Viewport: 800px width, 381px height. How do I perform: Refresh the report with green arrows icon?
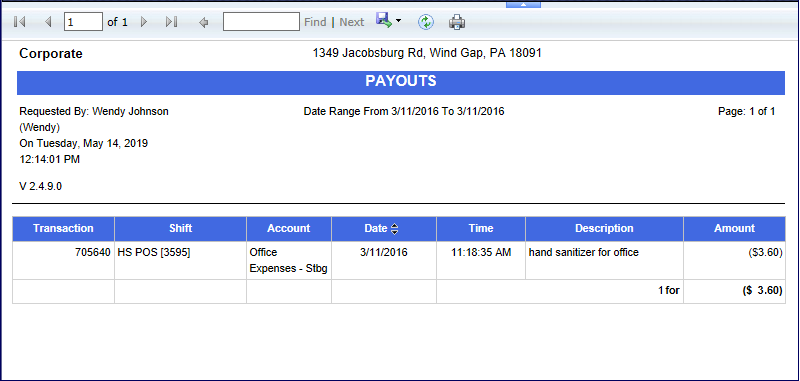point(426,22)
